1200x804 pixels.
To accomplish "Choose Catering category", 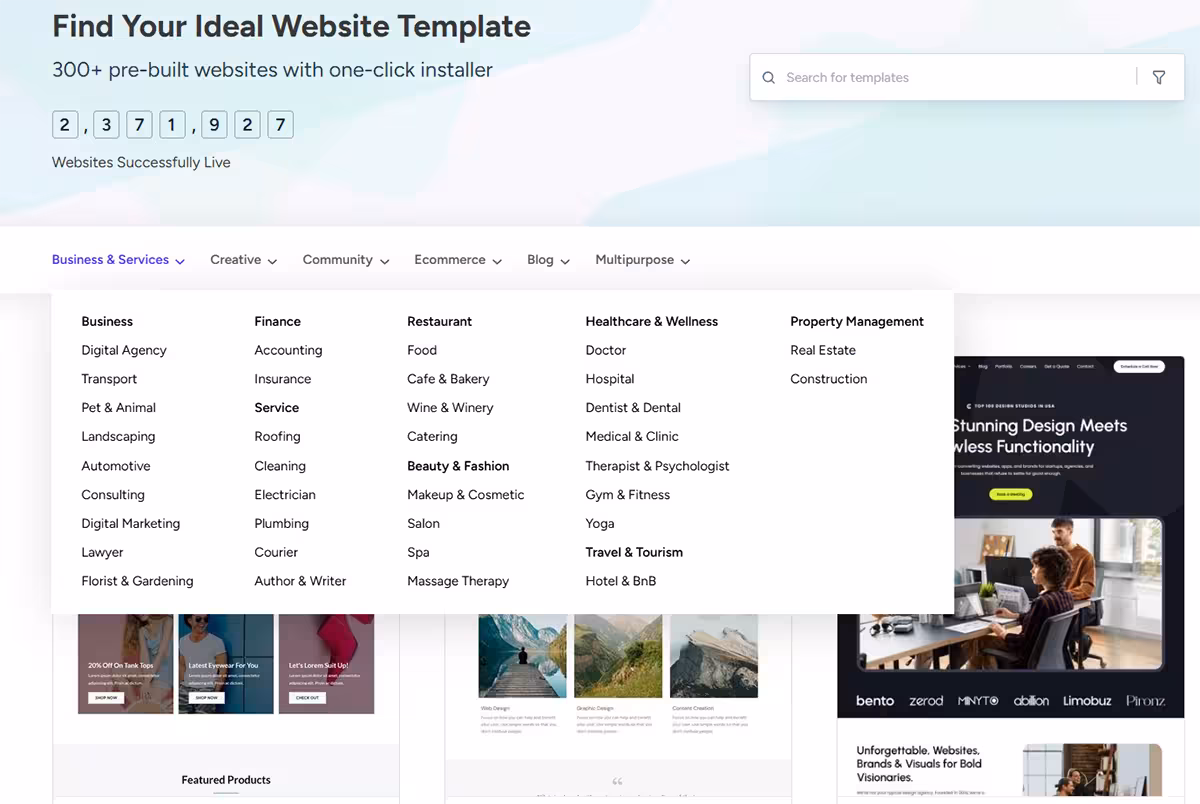I will [432, 437].
